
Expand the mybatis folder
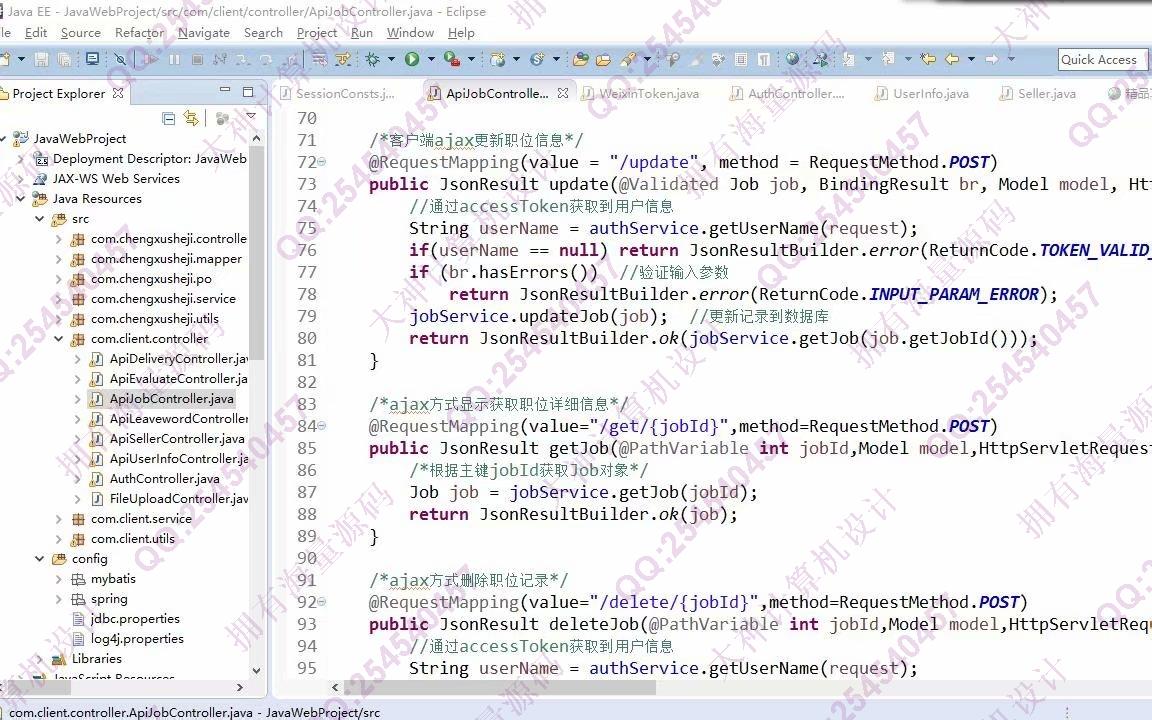59,579
